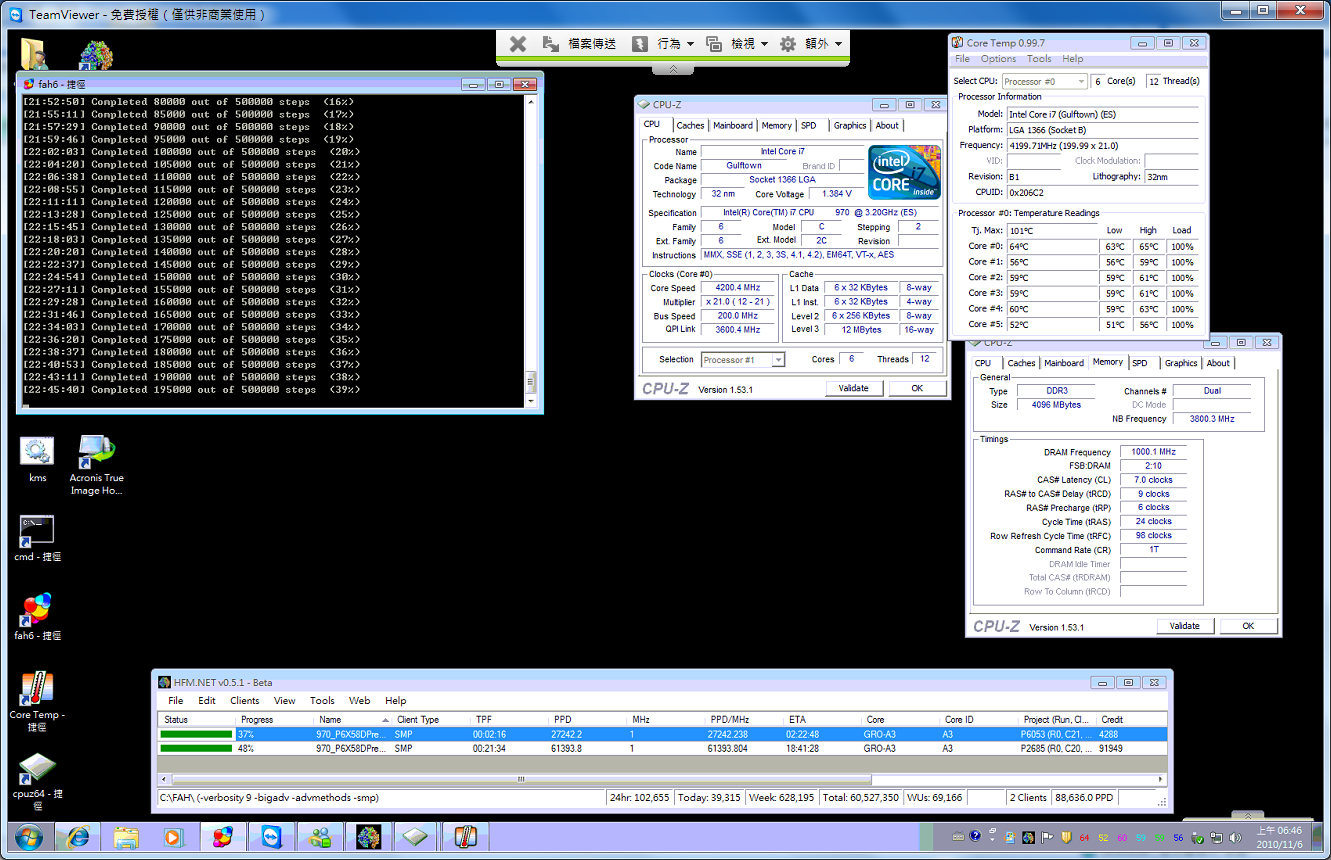Viewport: 1331px width, 860px height.
Task: Select the P2685 project row in HFM.NET
Action: click(x=663, y=748)
